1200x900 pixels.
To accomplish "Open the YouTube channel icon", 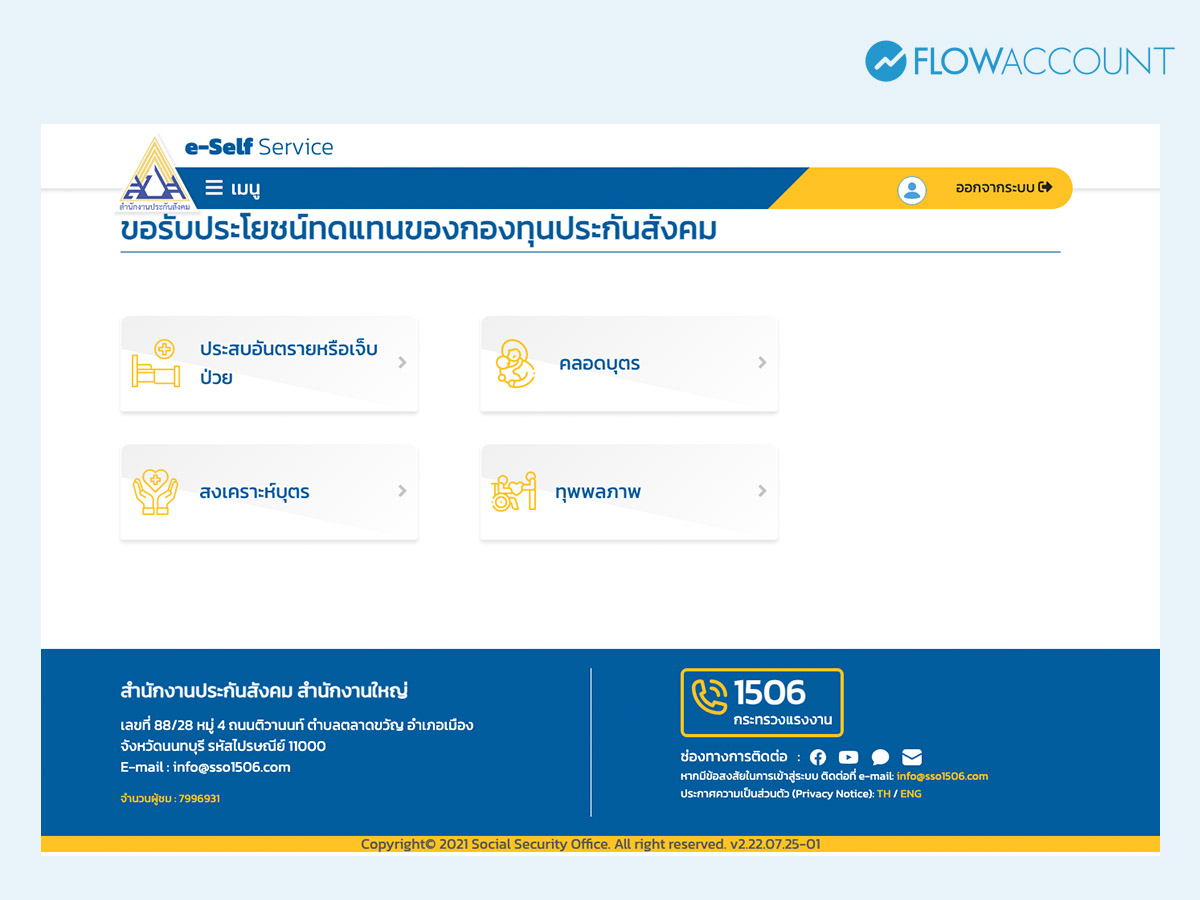I will click(849, 757).
